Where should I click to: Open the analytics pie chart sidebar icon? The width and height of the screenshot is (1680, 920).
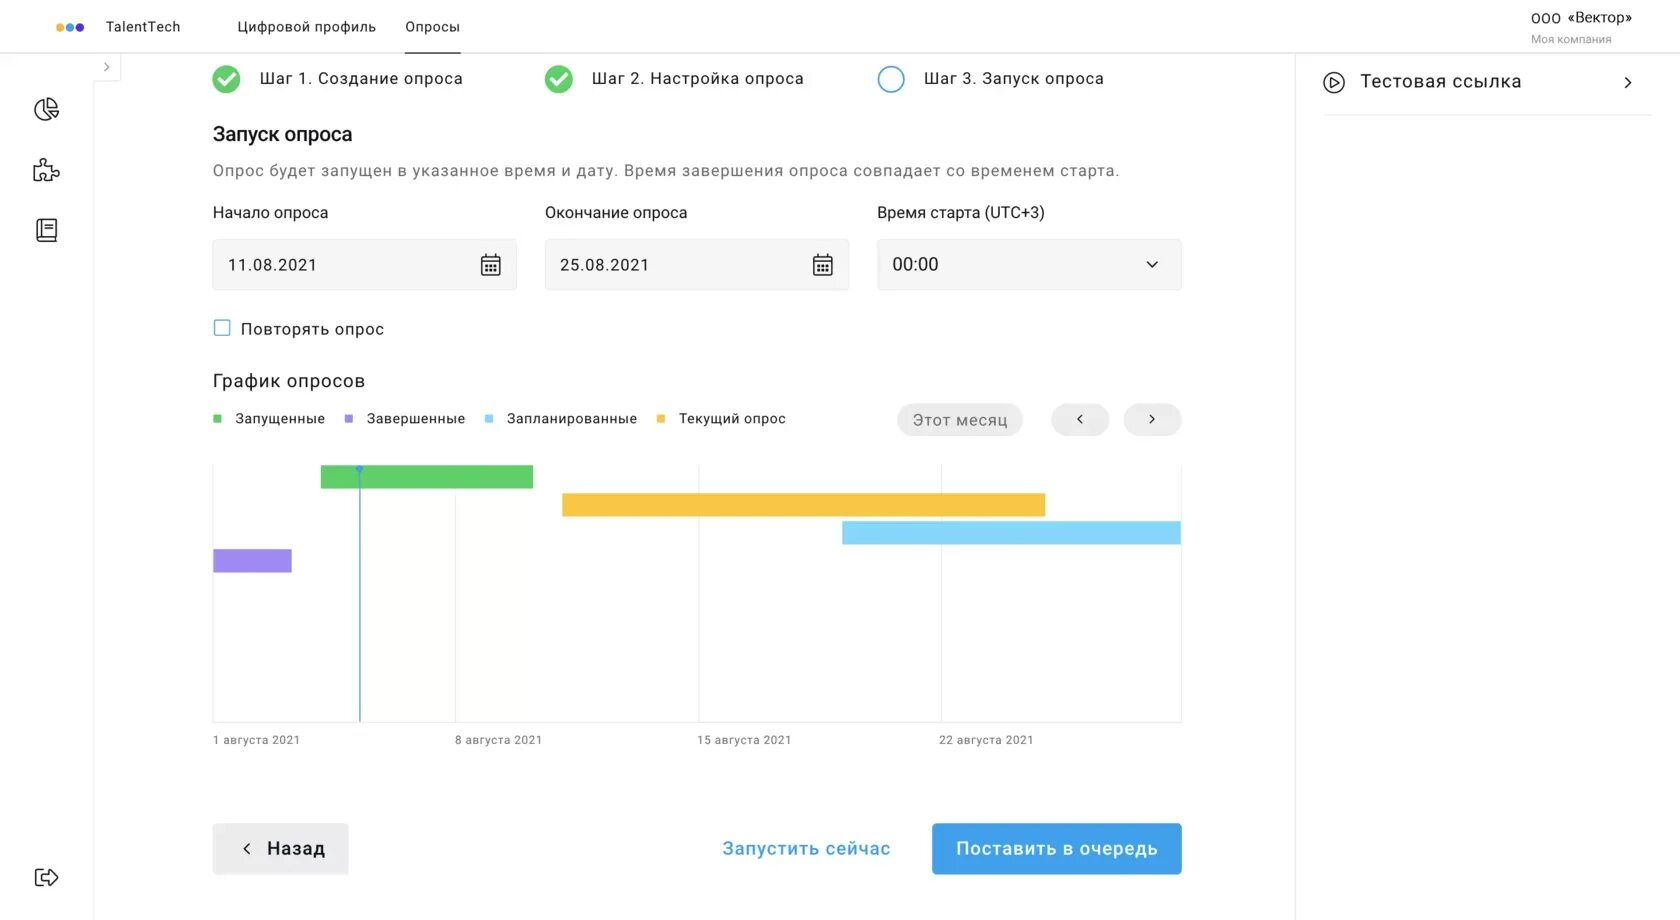click(46, 109)
